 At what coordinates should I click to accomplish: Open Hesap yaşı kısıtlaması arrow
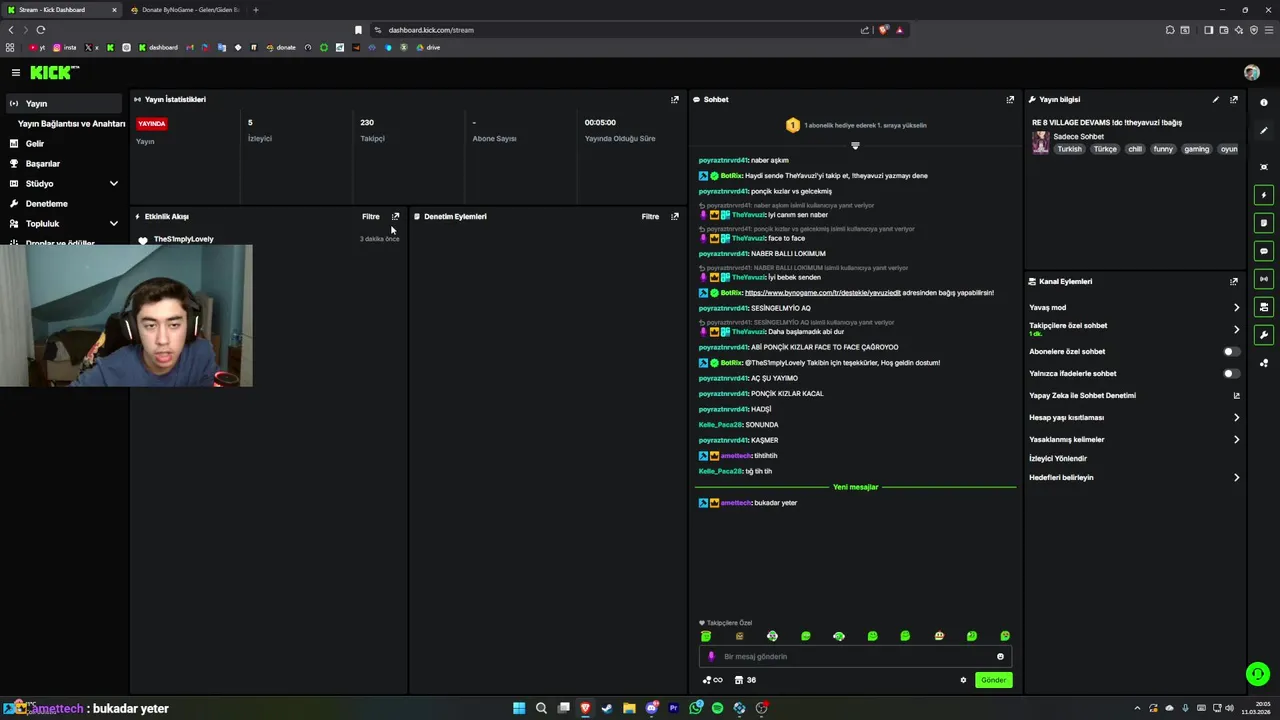(x=1236, y=418)
